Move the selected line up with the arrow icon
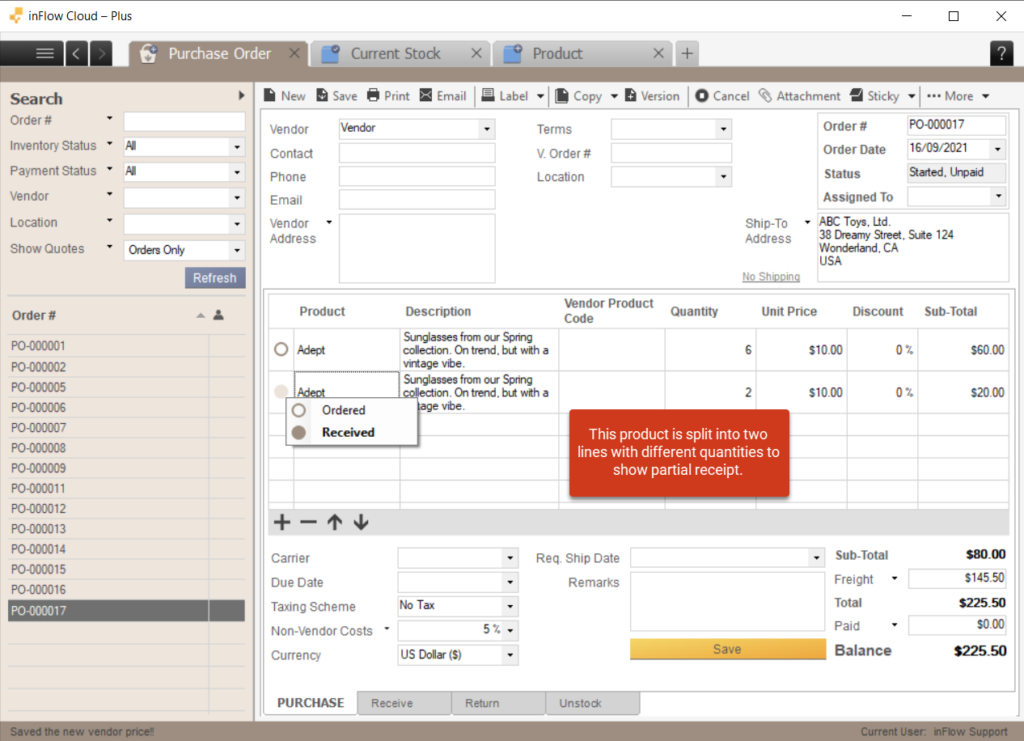Viewport: 1024px width, 741px height. 337,522
